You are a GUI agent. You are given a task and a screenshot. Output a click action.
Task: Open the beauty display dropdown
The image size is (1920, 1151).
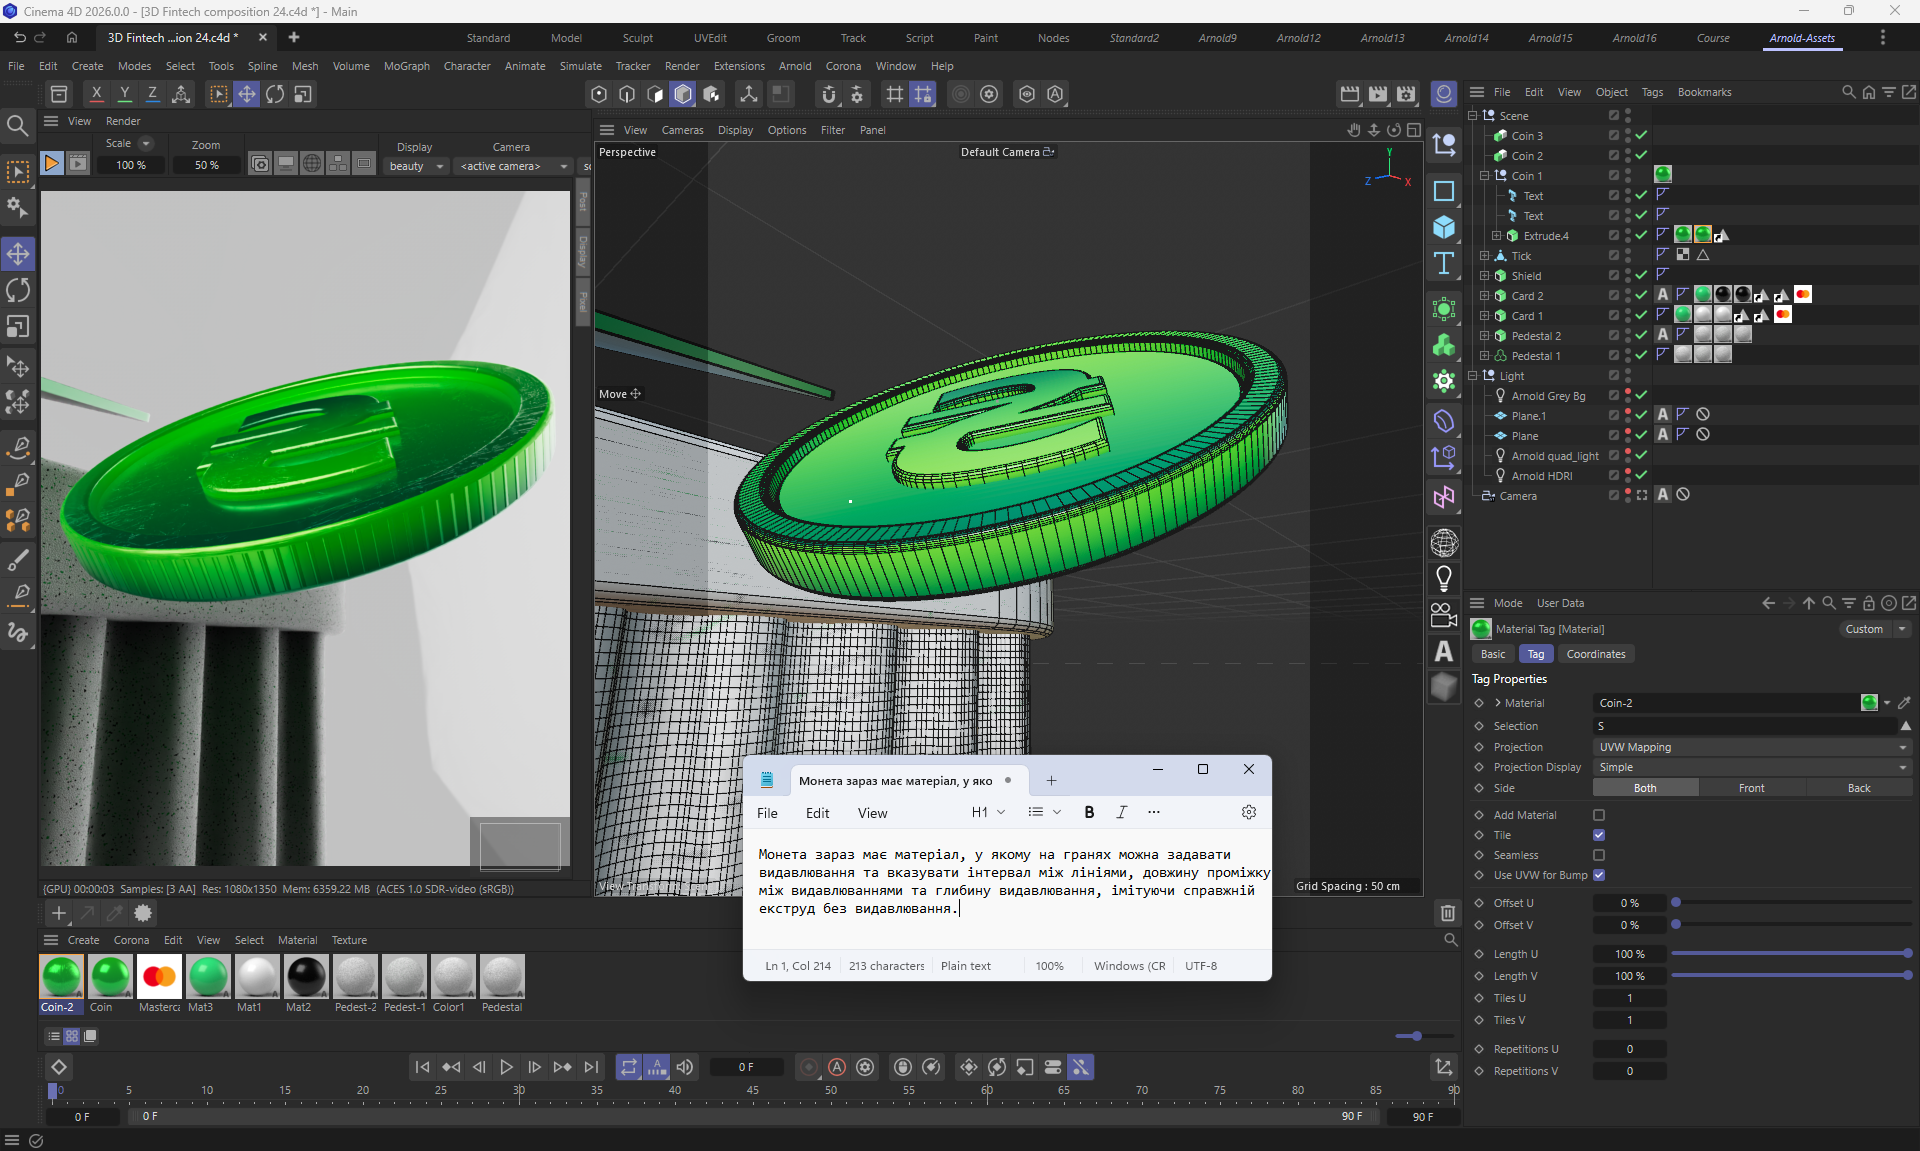(416, 166)
